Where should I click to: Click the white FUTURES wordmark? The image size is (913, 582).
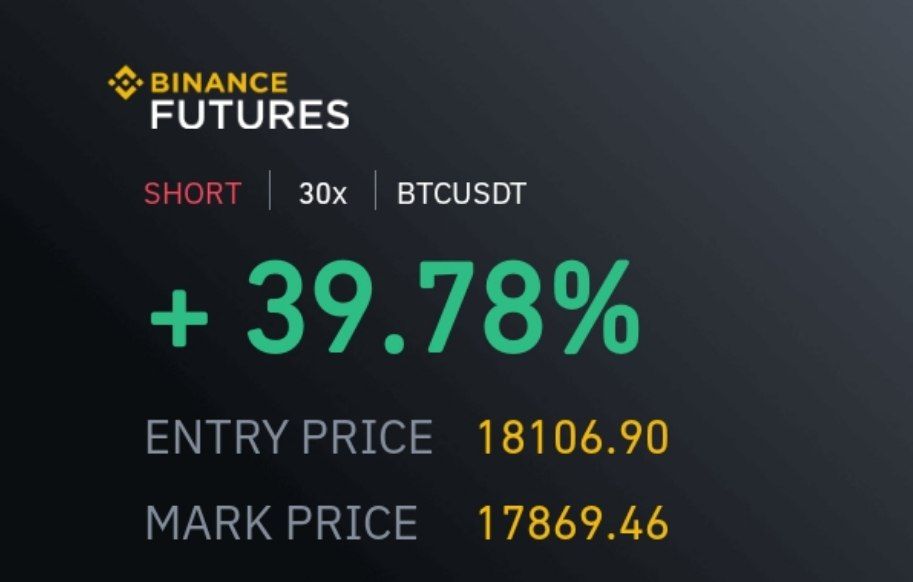pyautogui.click(x=250, y=115)
